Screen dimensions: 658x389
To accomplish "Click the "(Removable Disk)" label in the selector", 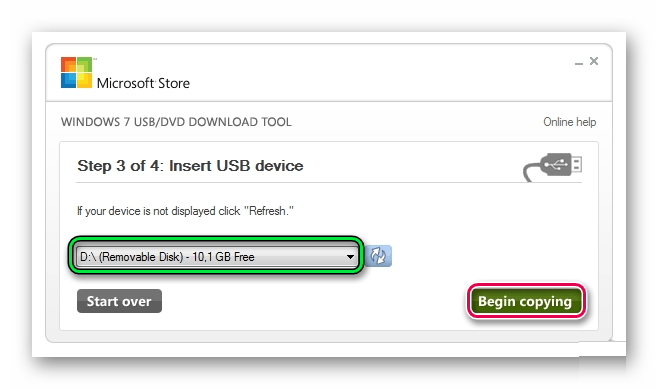I will click(141, 257).
